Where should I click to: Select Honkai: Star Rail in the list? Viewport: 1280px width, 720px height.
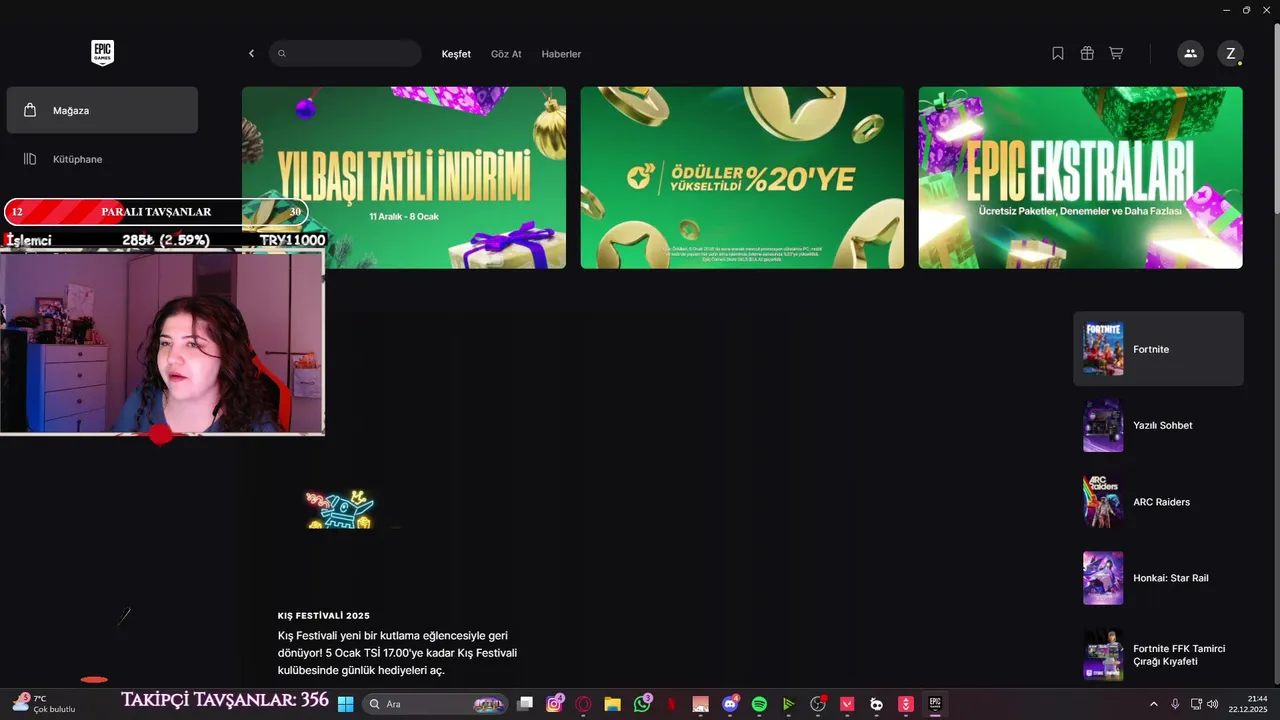1158,578
